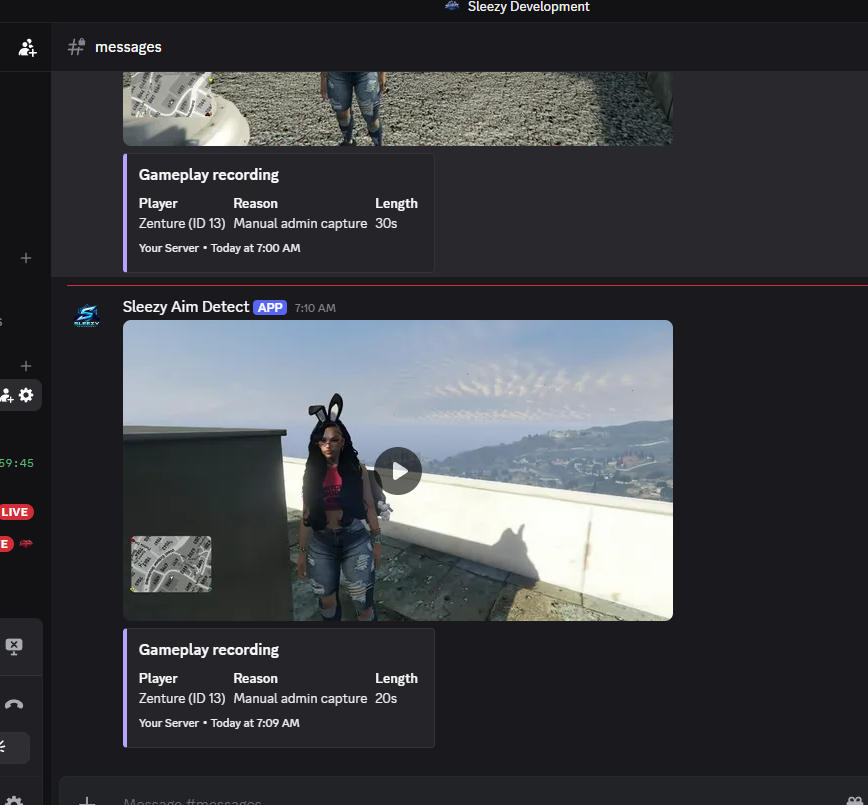Click the Sleezy Development title text
The width and height of the screenshot is (868, 805).
[529, 7]
